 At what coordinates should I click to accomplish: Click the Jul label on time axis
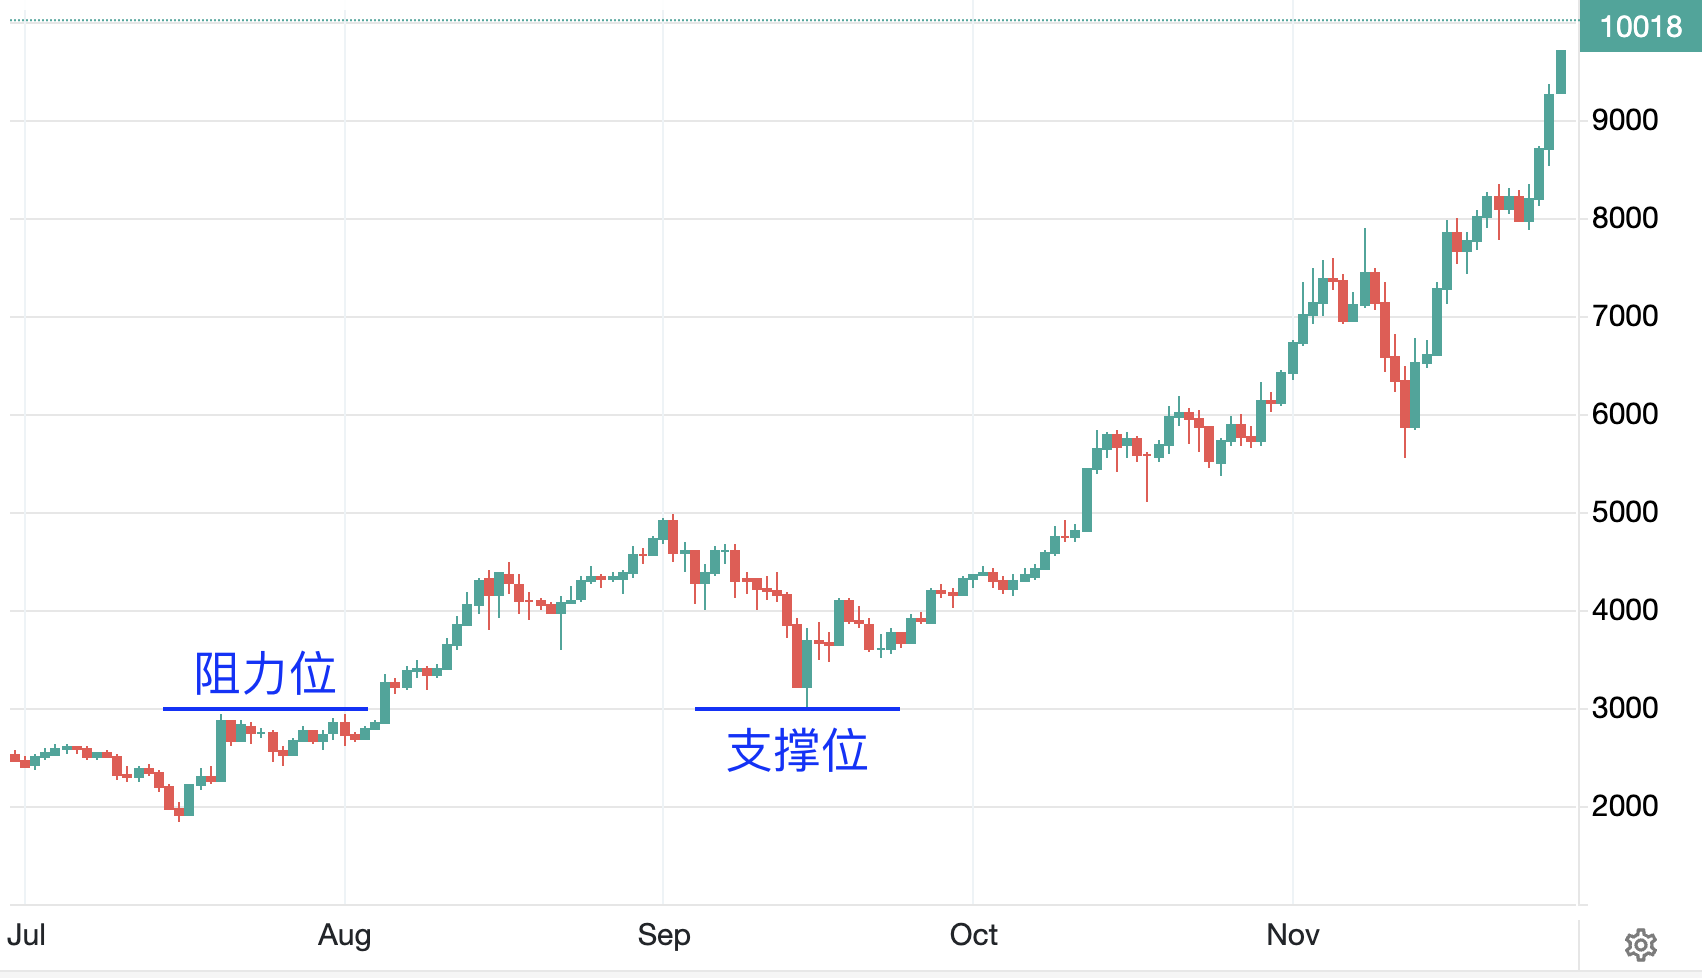point(26,935)
